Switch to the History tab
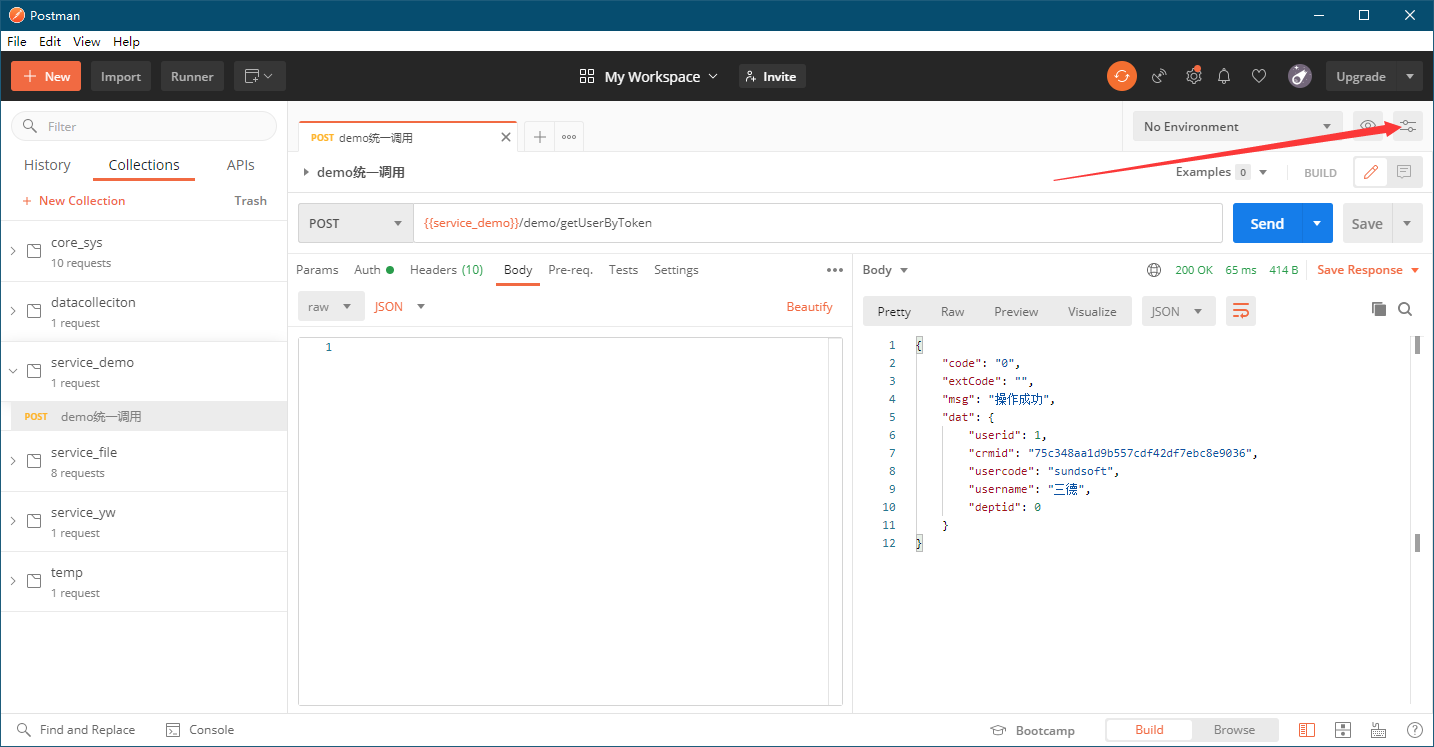 [47, 165]
